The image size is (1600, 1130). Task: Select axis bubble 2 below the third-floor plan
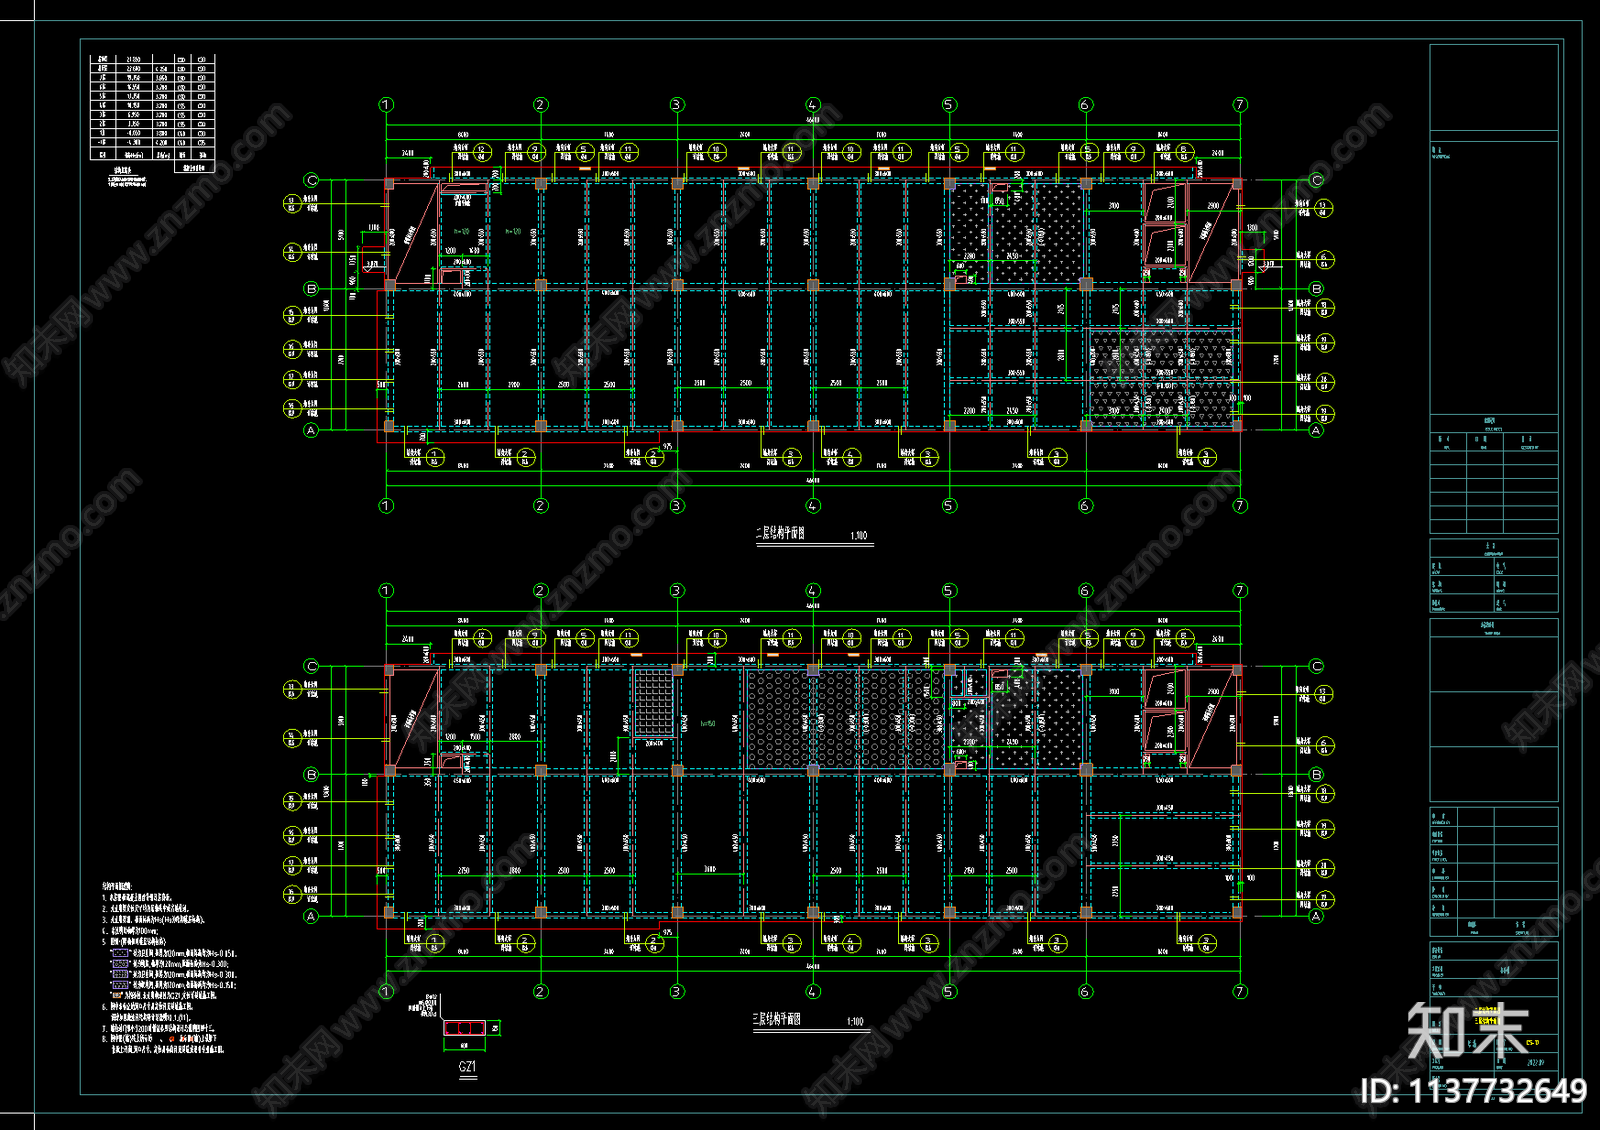coord(541,992)
